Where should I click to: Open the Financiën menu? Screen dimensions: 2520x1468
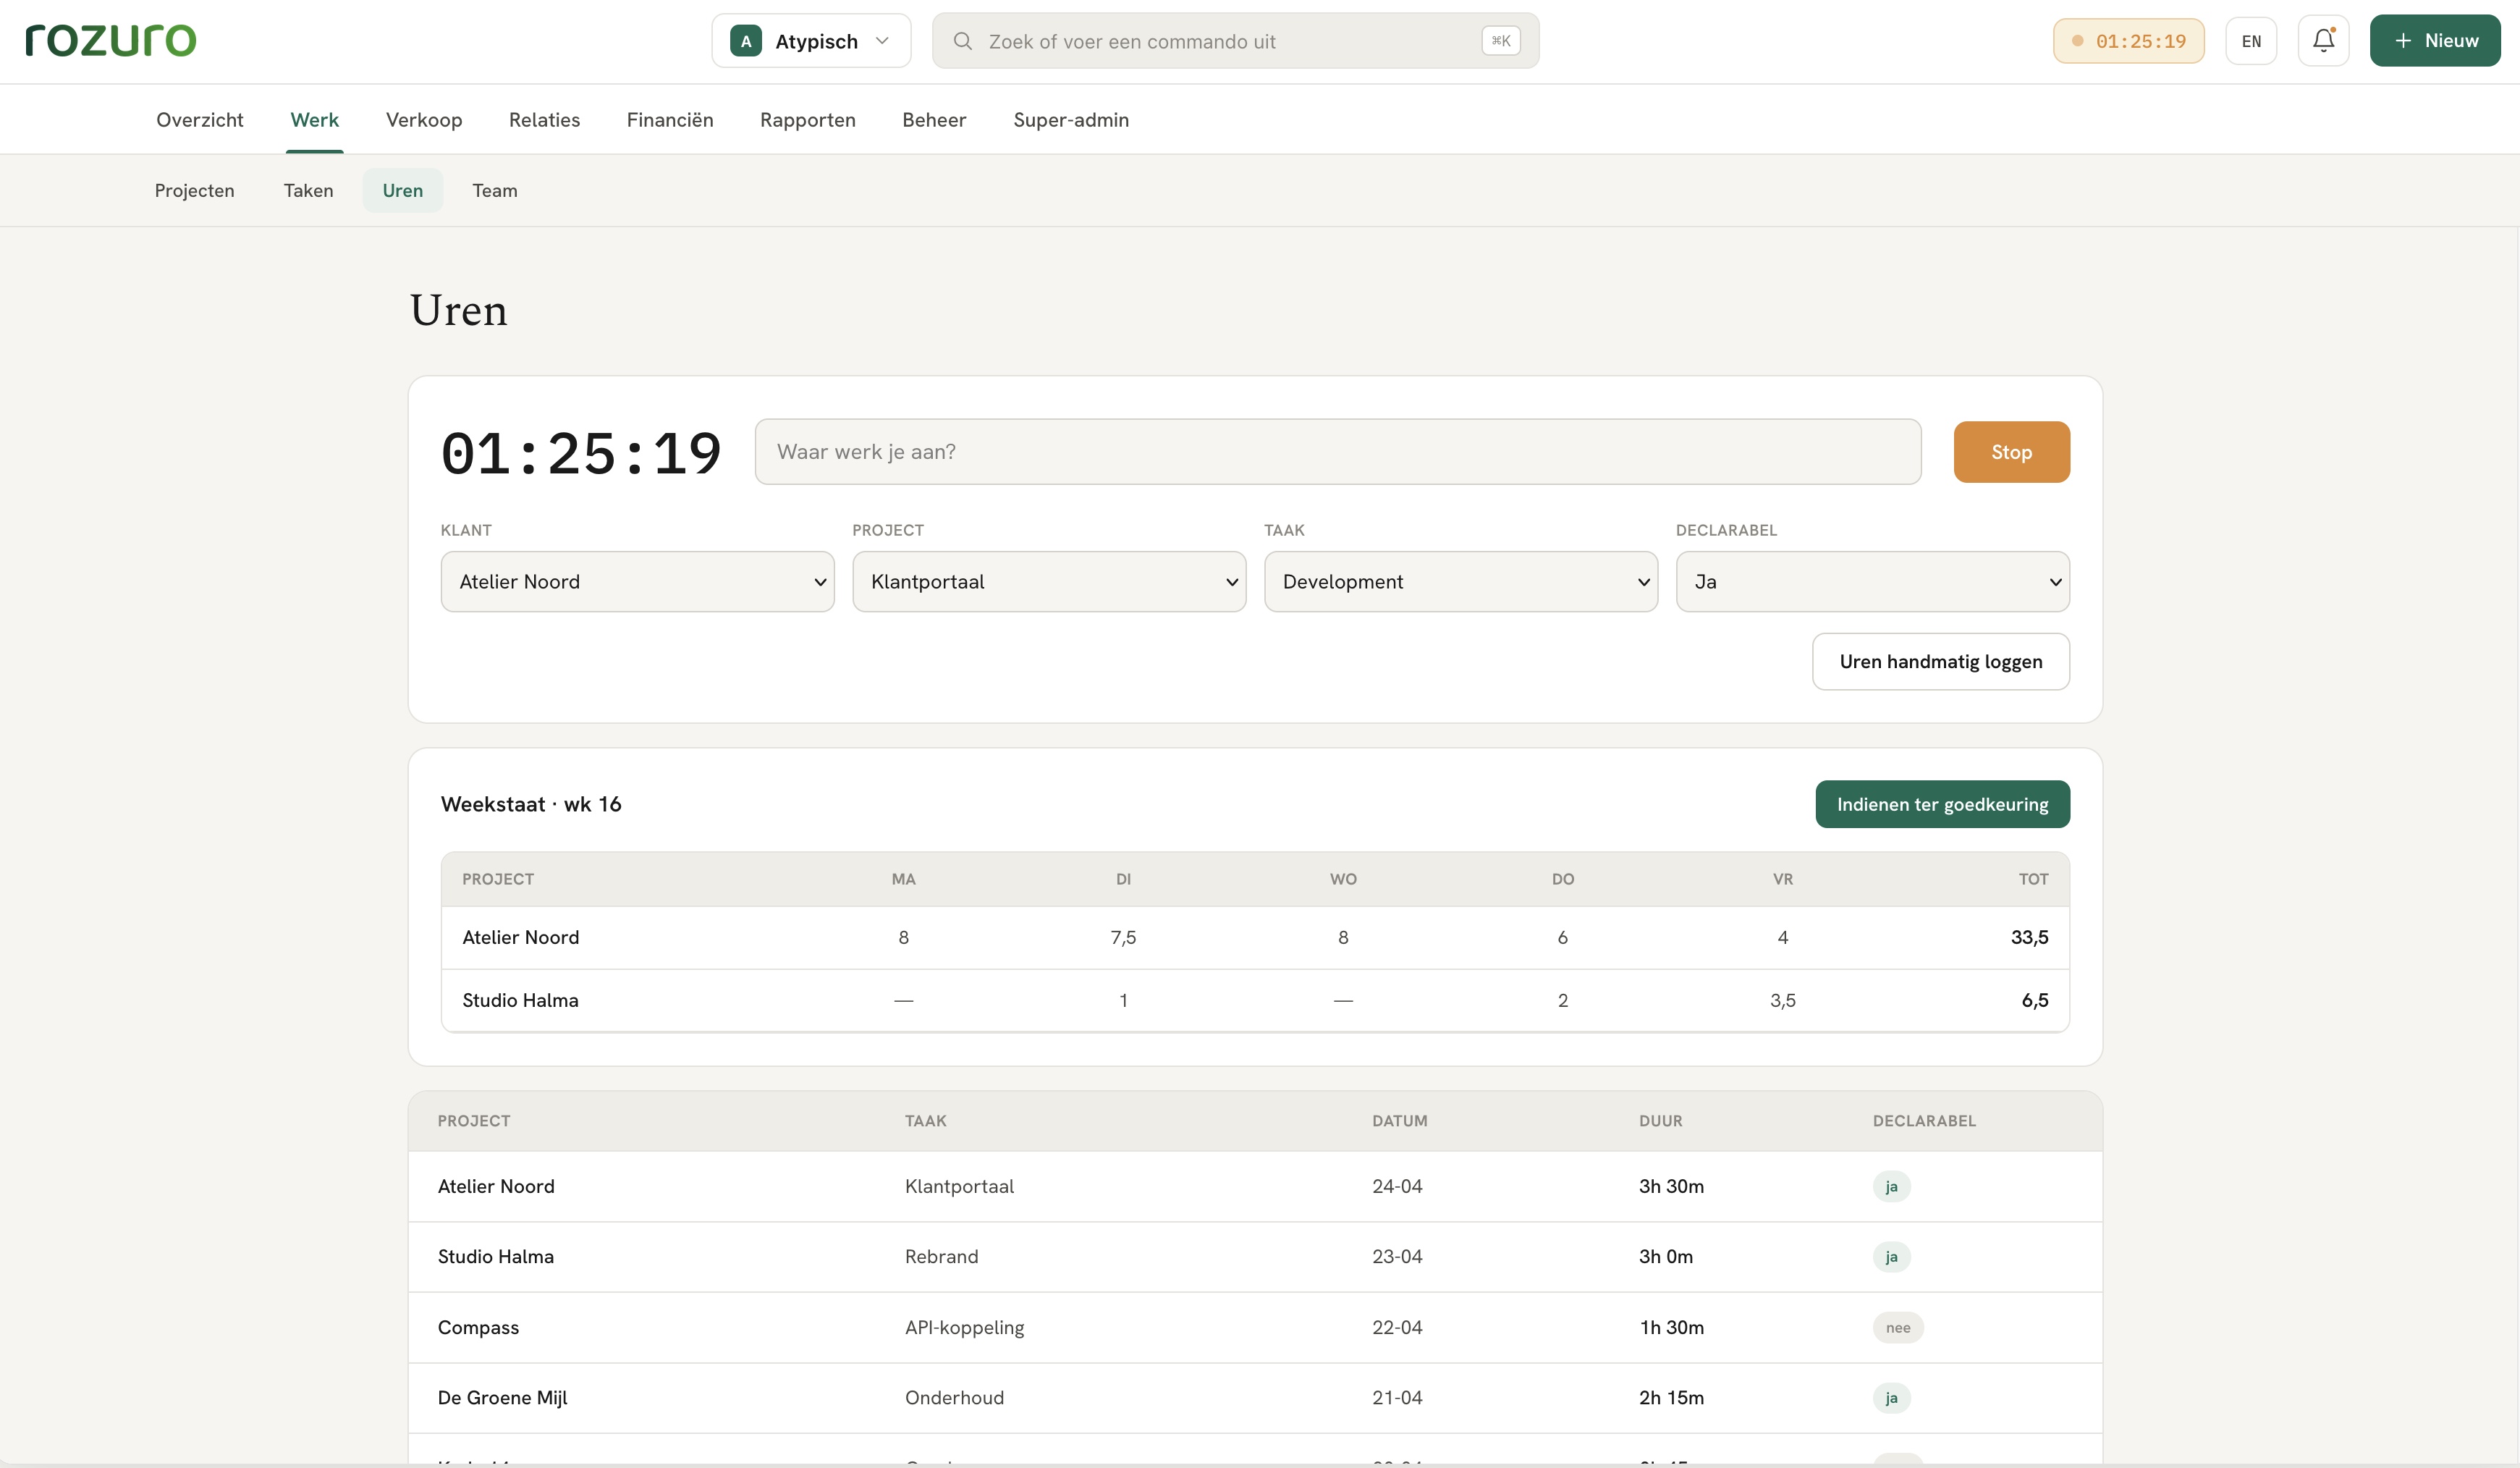670,120
